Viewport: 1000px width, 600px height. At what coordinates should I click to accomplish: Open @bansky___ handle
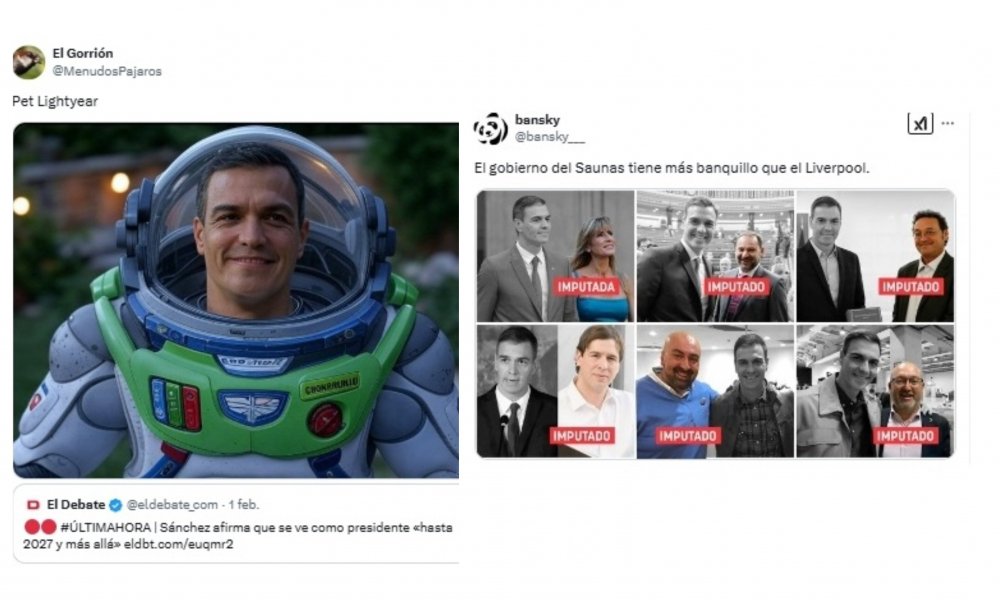550,136
